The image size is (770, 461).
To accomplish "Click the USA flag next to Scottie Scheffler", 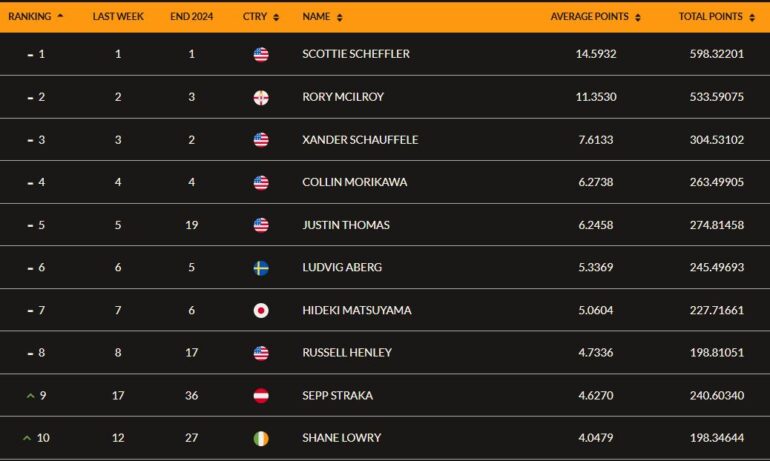I will tap(261, 54).
